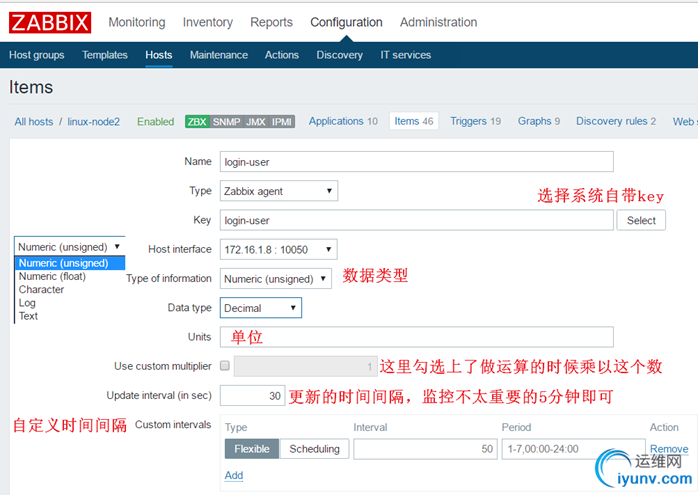
Task: Go to Maintenance submenu
Action: [219, 55]
